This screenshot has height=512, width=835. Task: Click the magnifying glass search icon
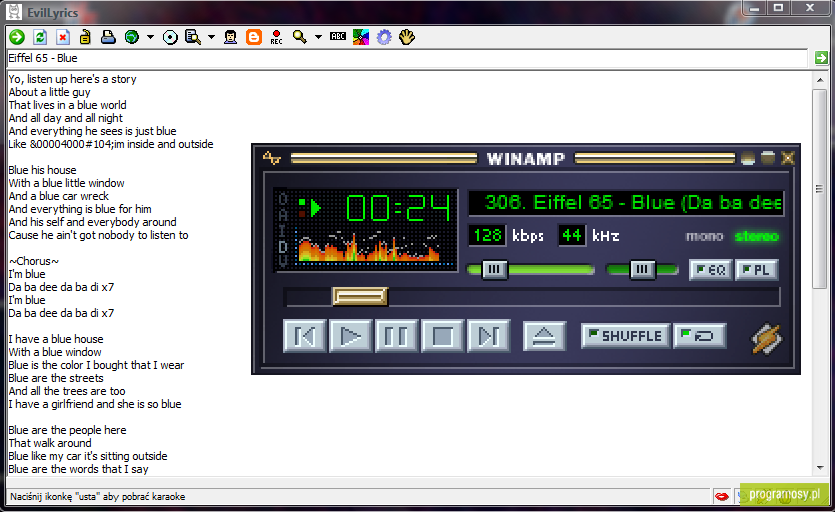click(x=300, y=37)
